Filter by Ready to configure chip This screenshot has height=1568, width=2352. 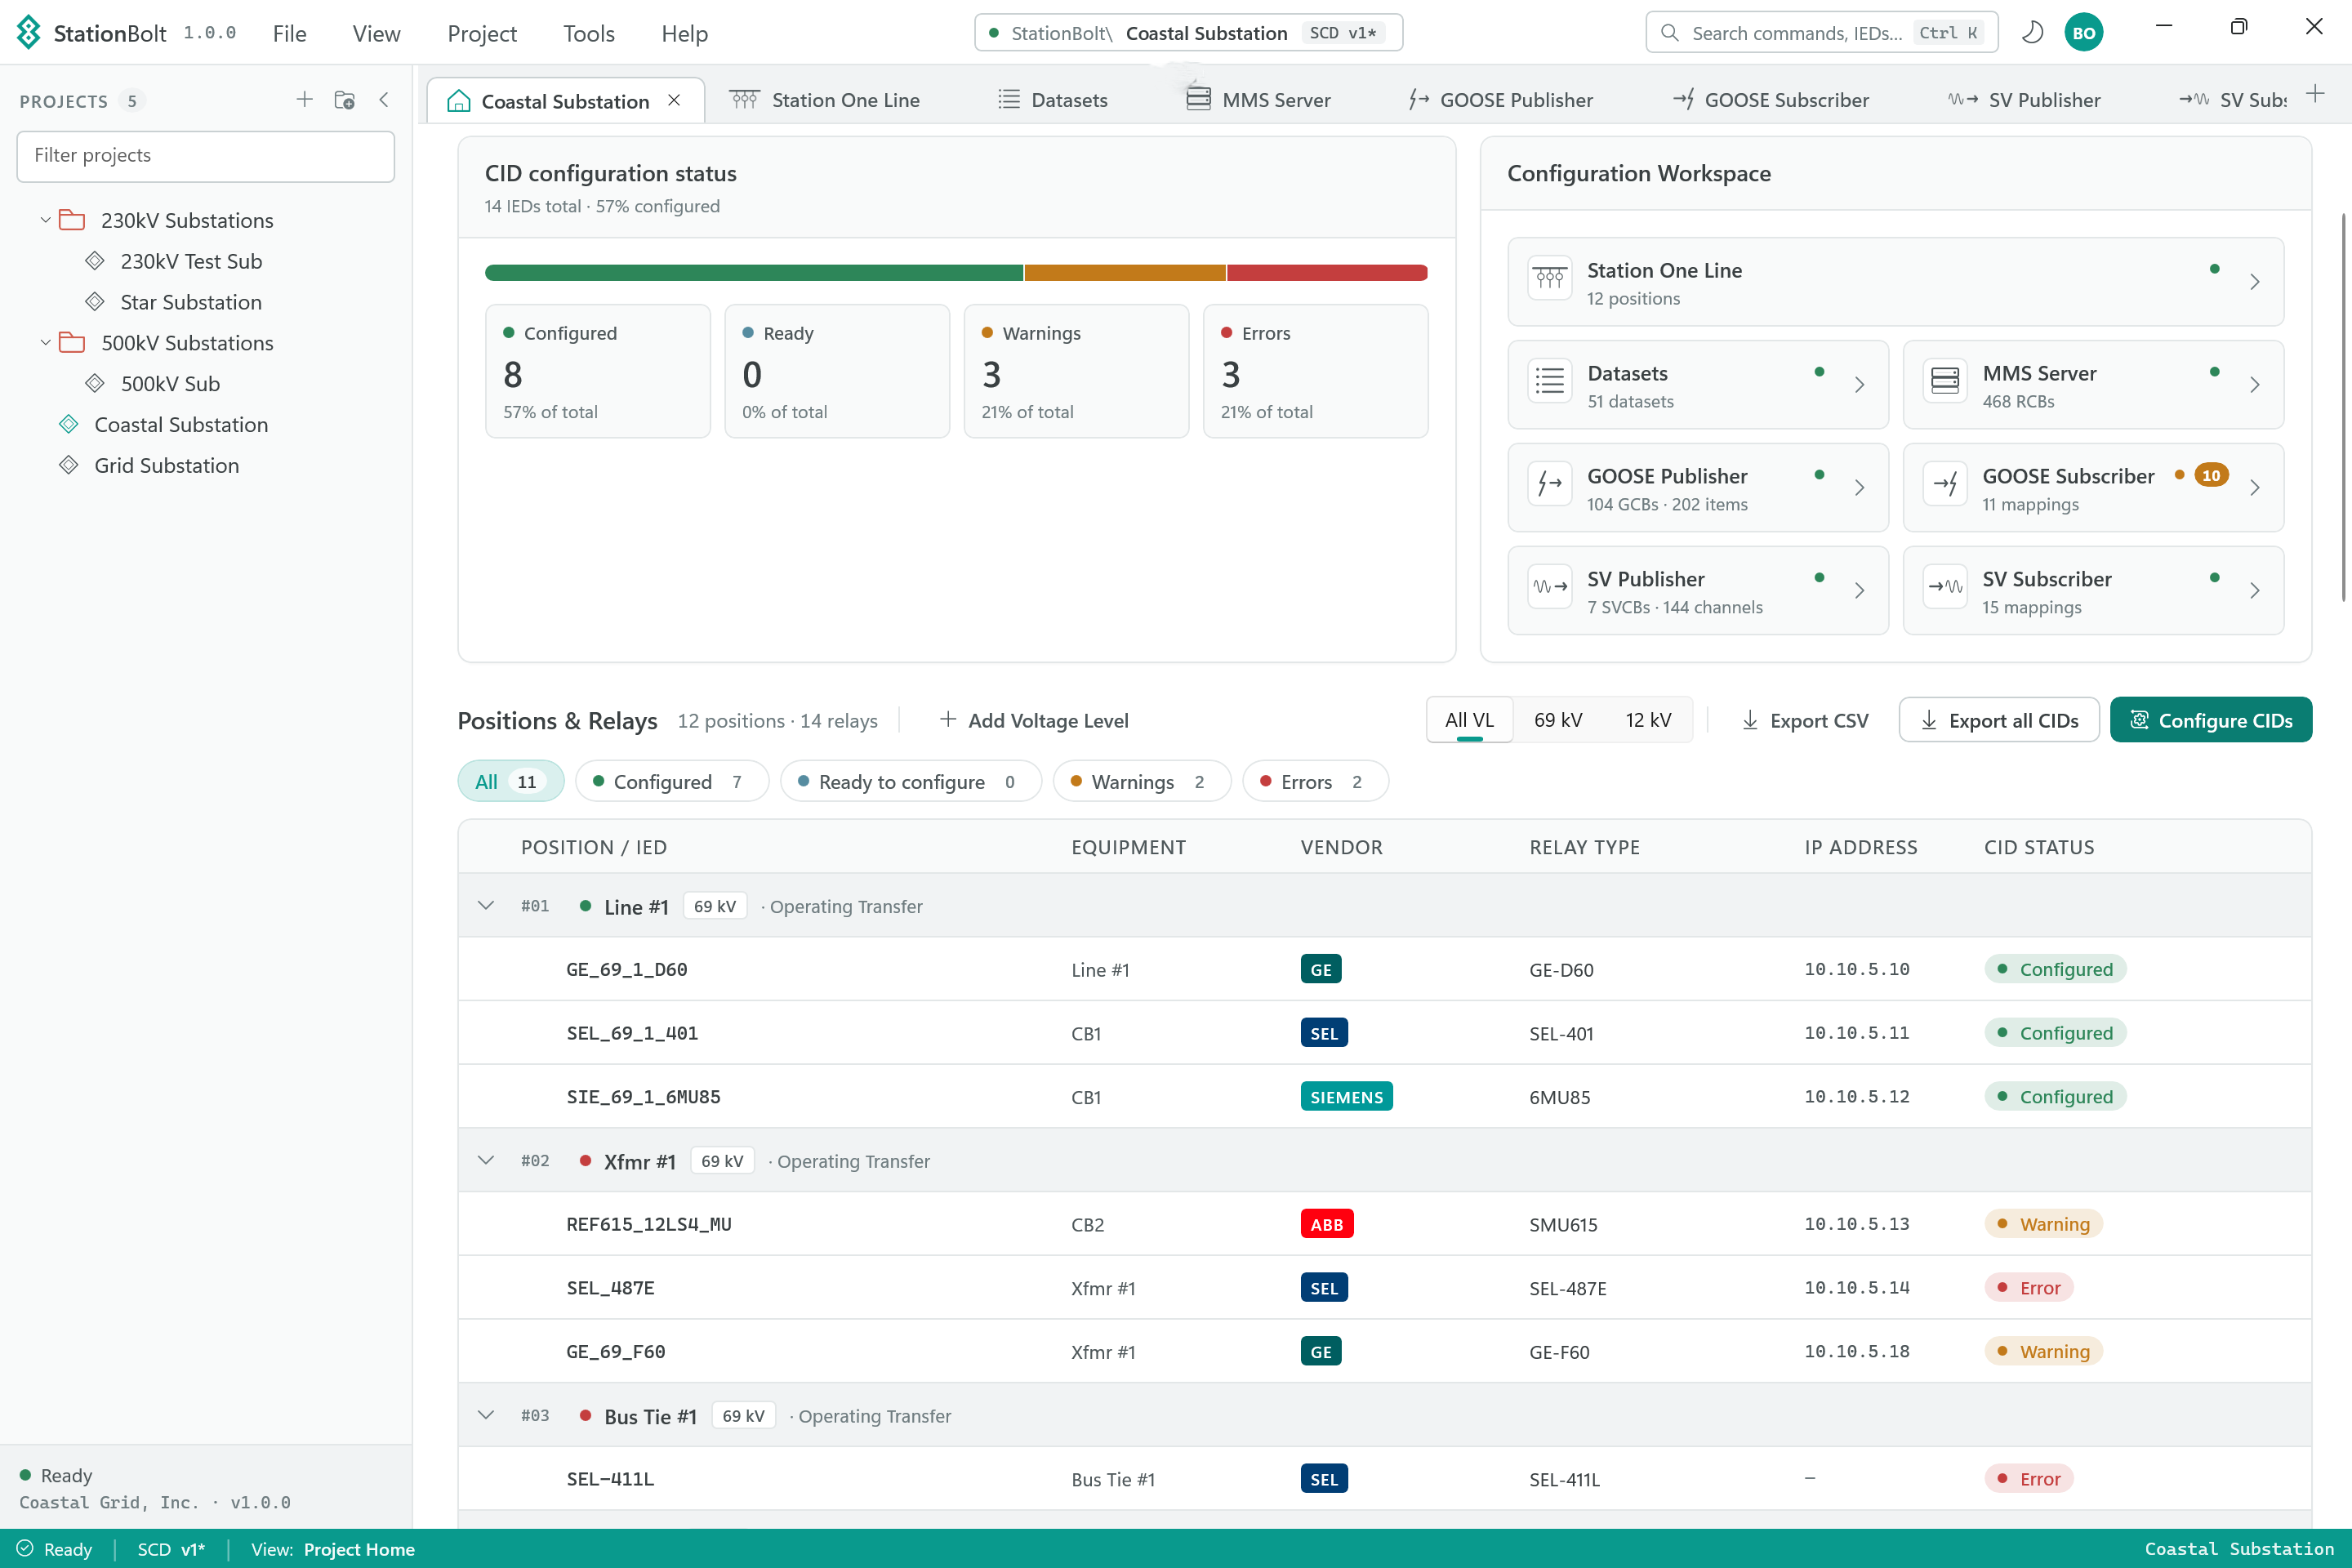[910, 781]
